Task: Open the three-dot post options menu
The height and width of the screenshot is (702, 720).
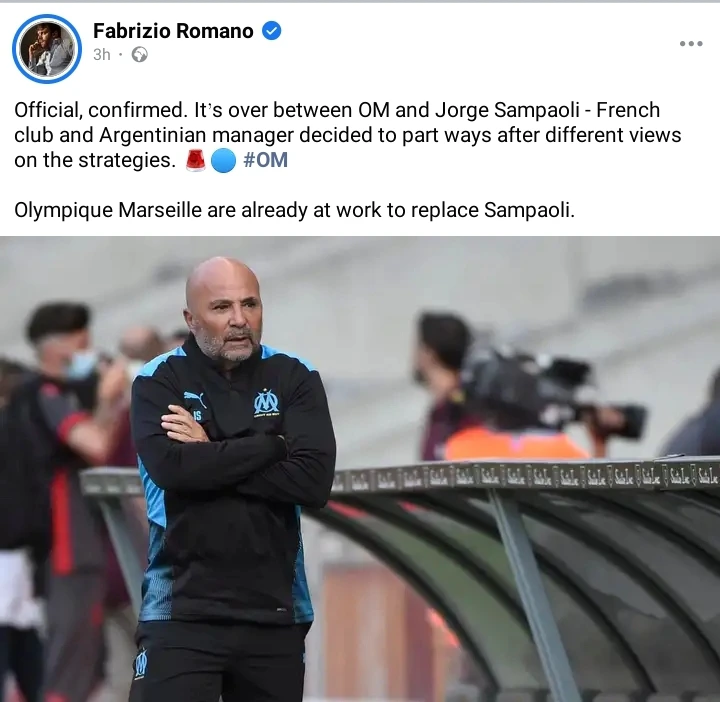Action: coord(691,44)
